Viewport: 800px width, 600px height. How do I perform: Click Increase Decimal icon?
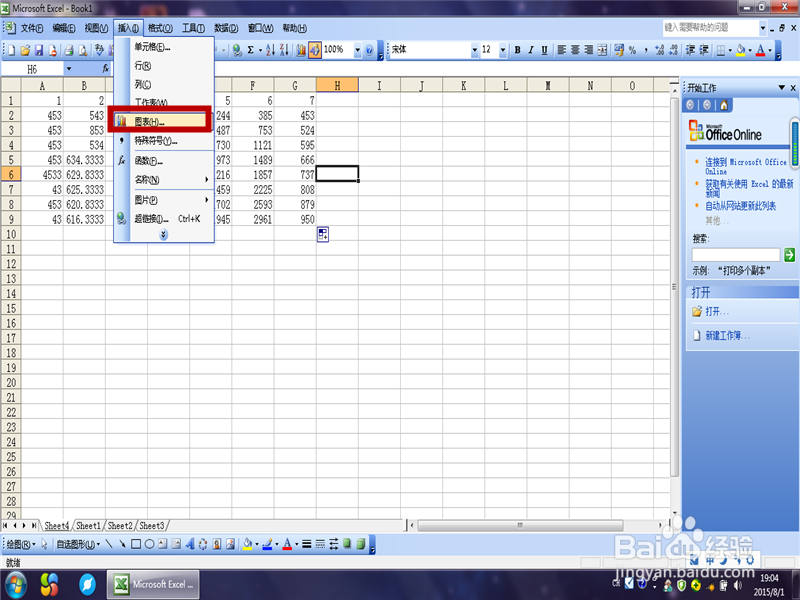[659, 50]
